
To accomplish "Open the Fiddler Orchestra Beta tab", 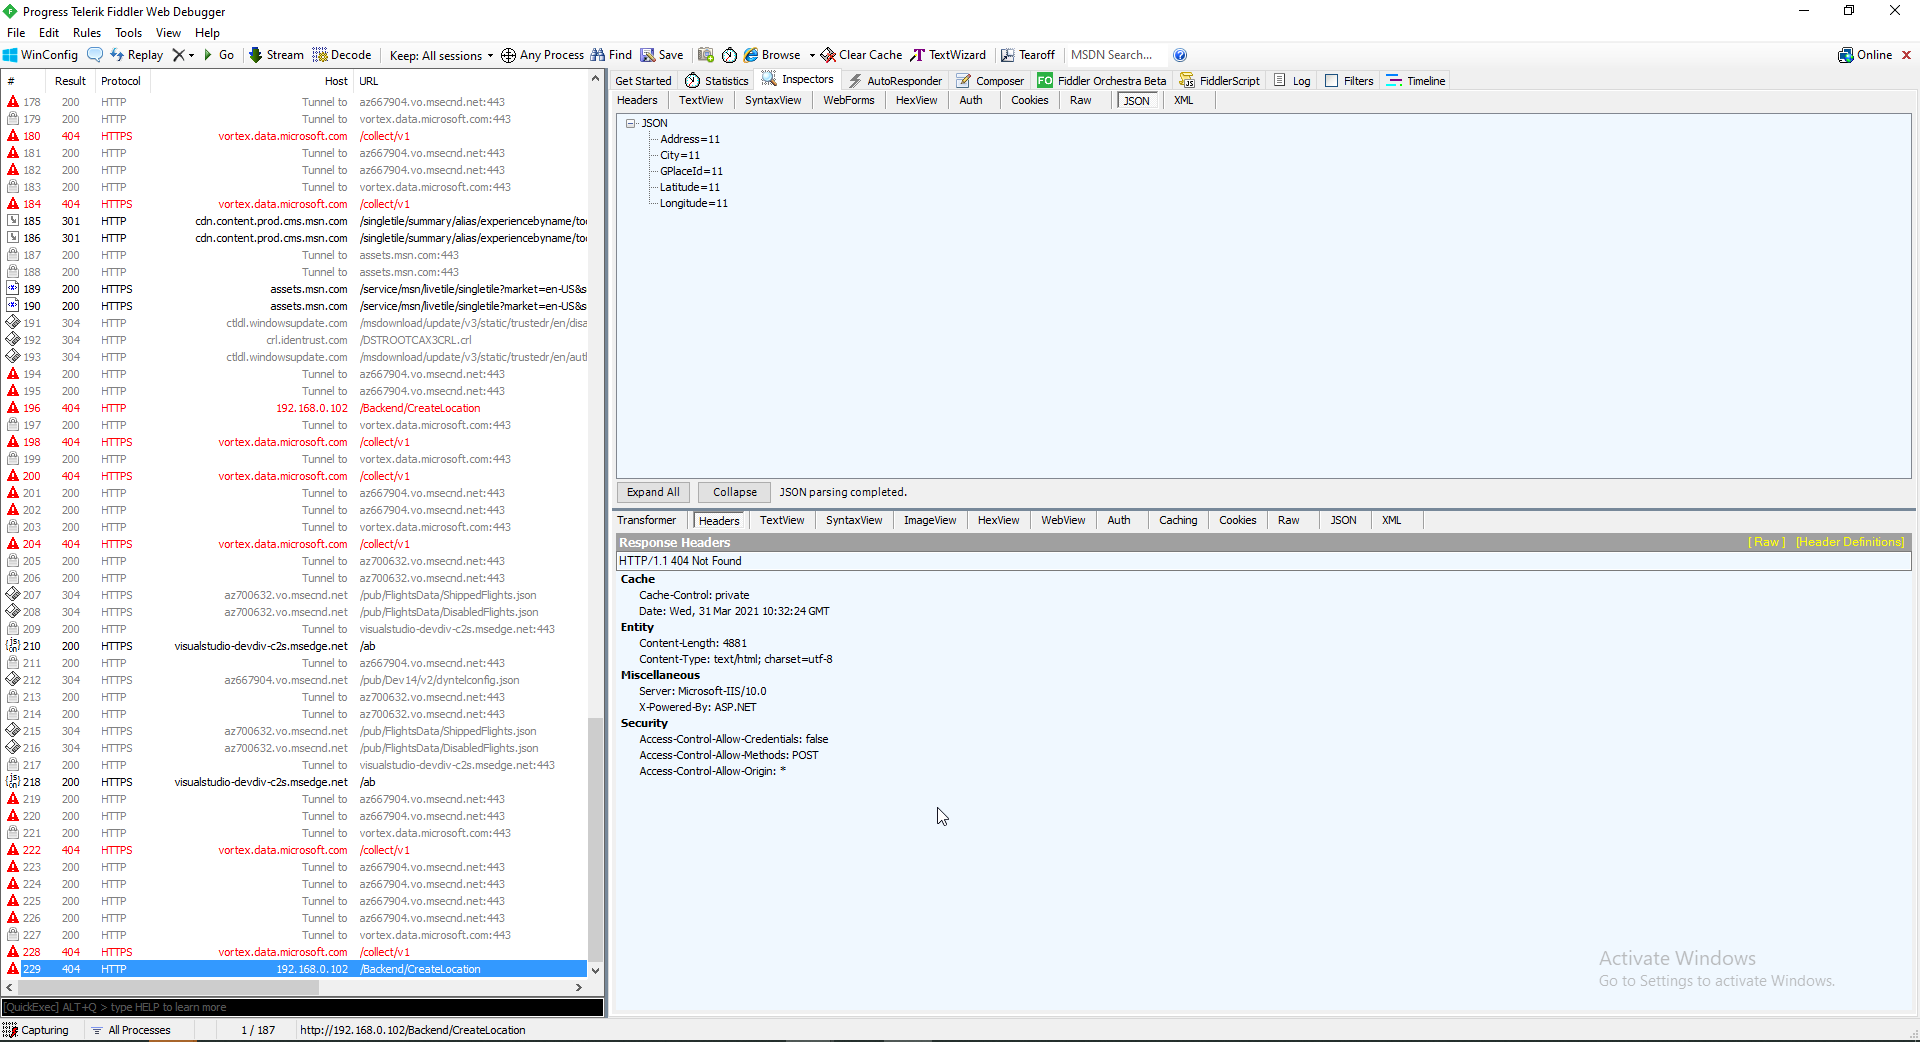I will [1102, 81].
